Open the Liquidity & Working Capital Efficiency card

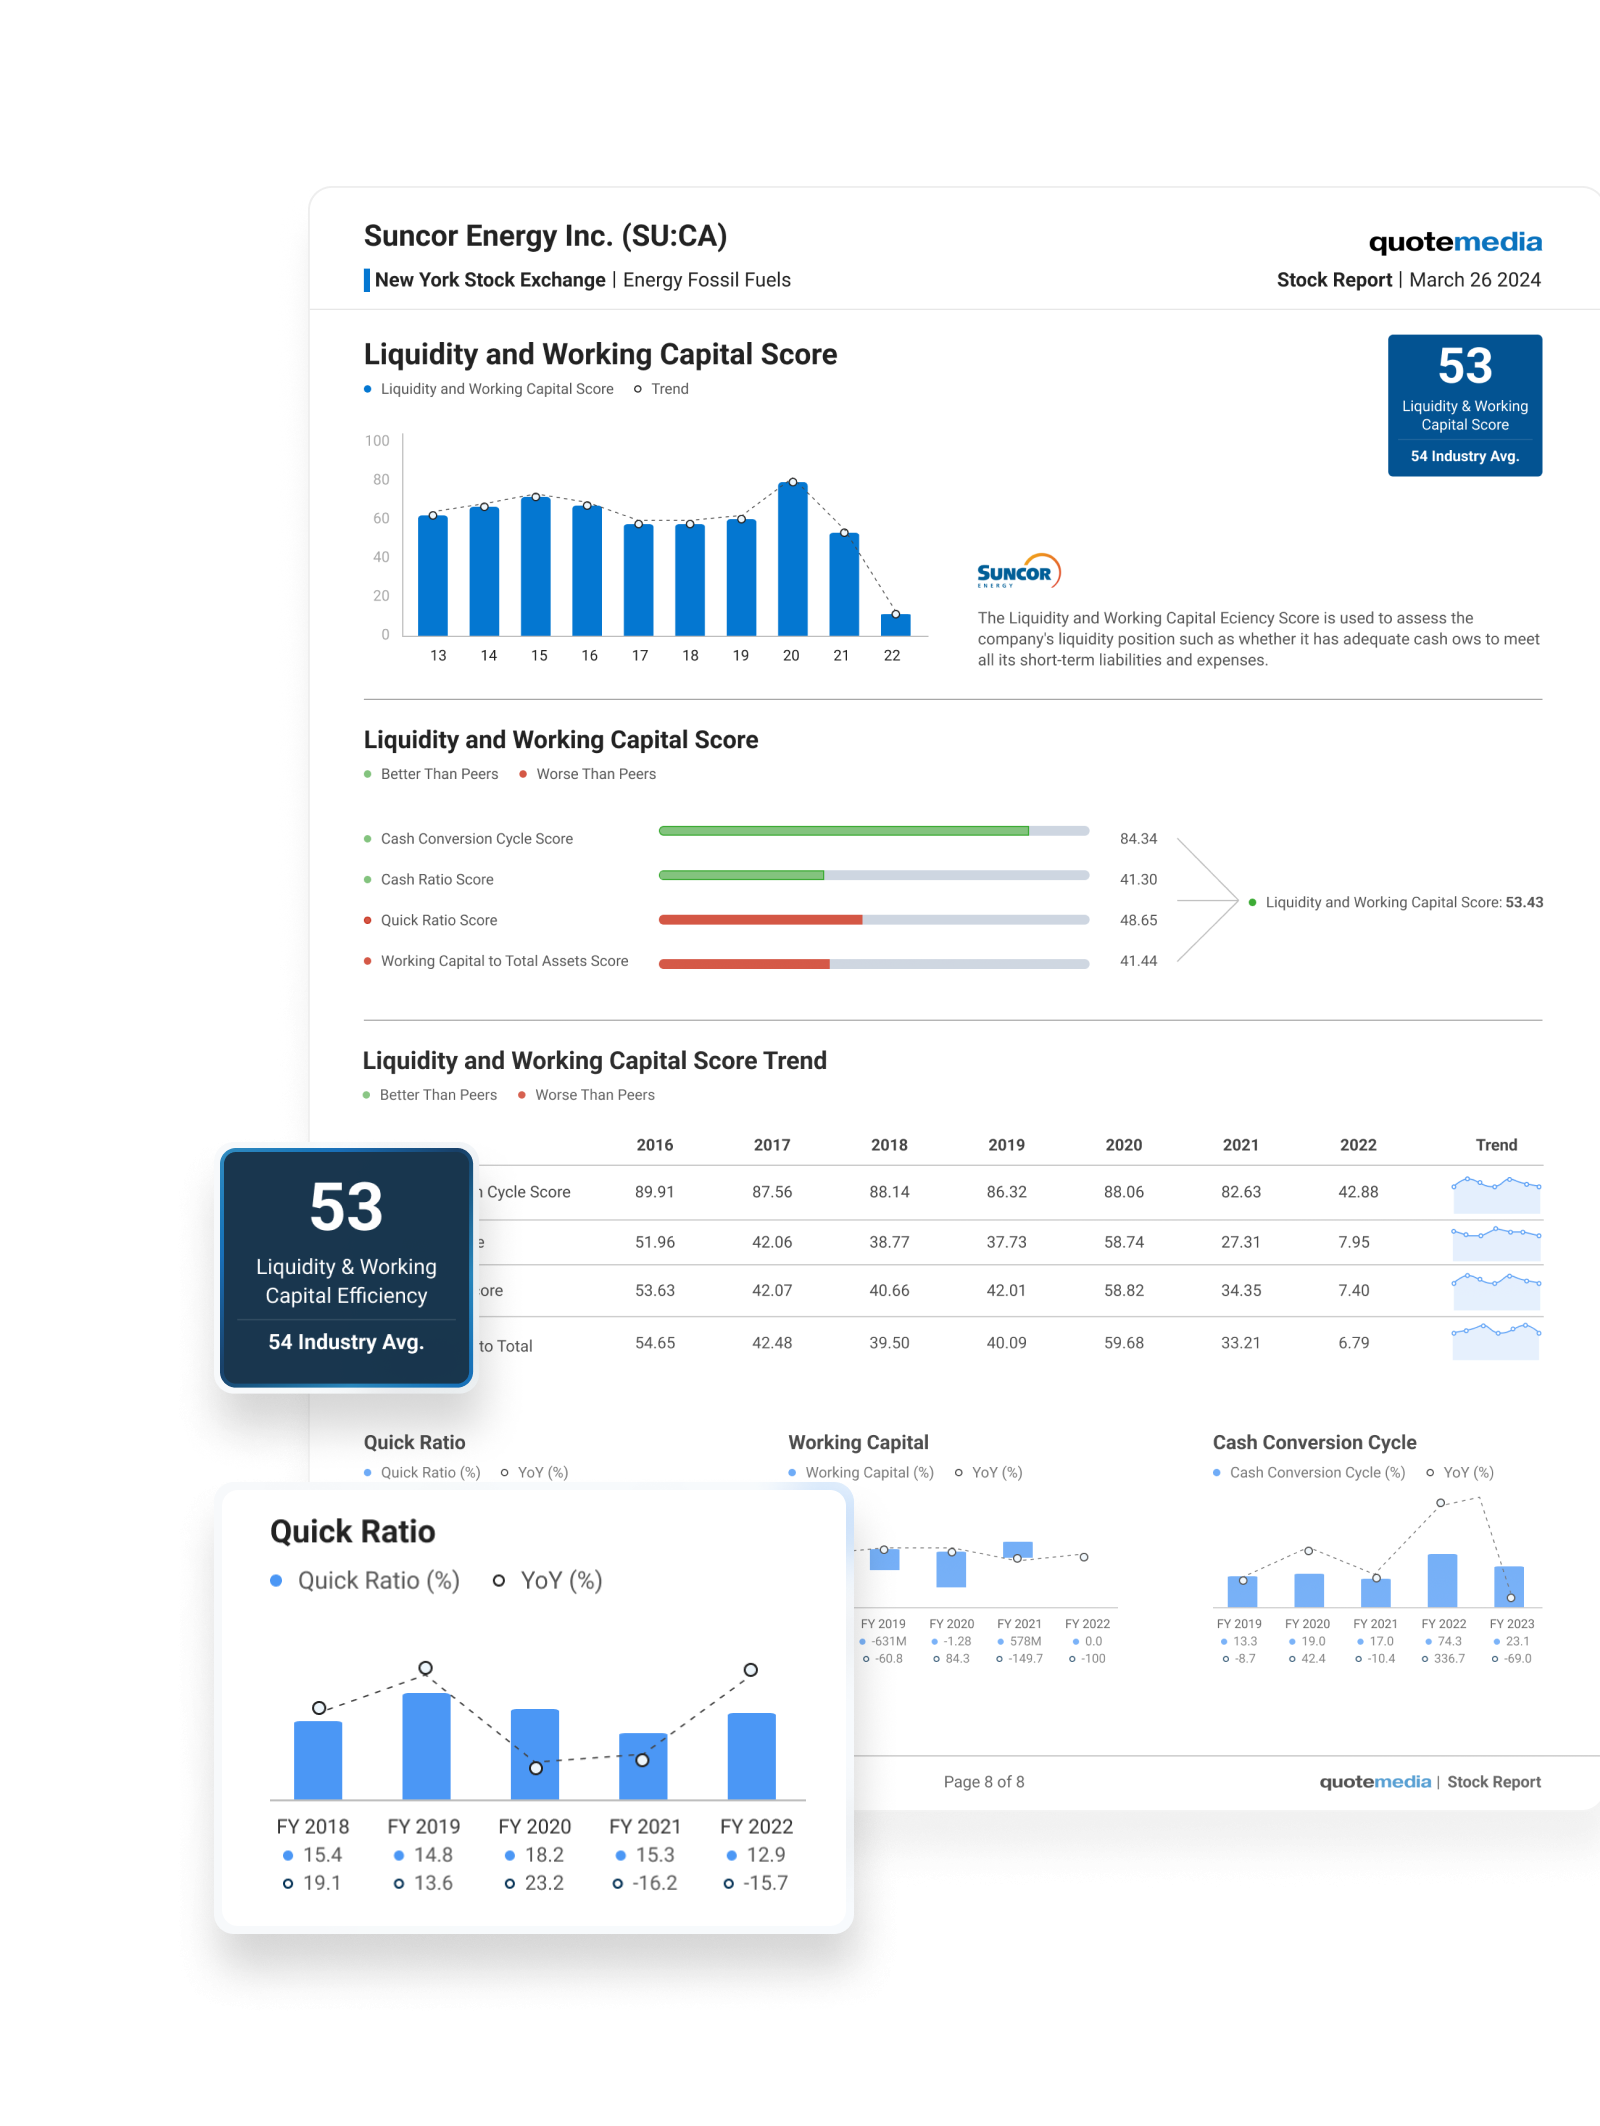point(346,1268)
